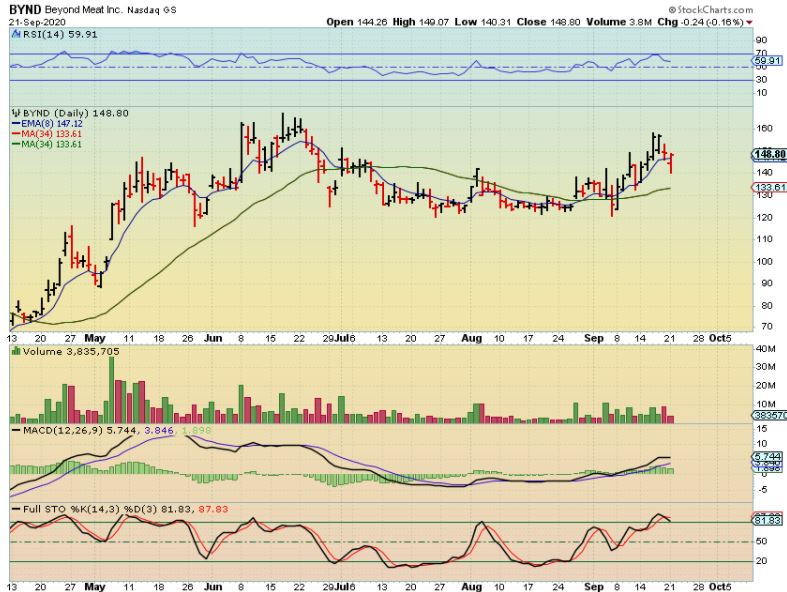Click the red down arrow beside Chg

coord(749,23)
